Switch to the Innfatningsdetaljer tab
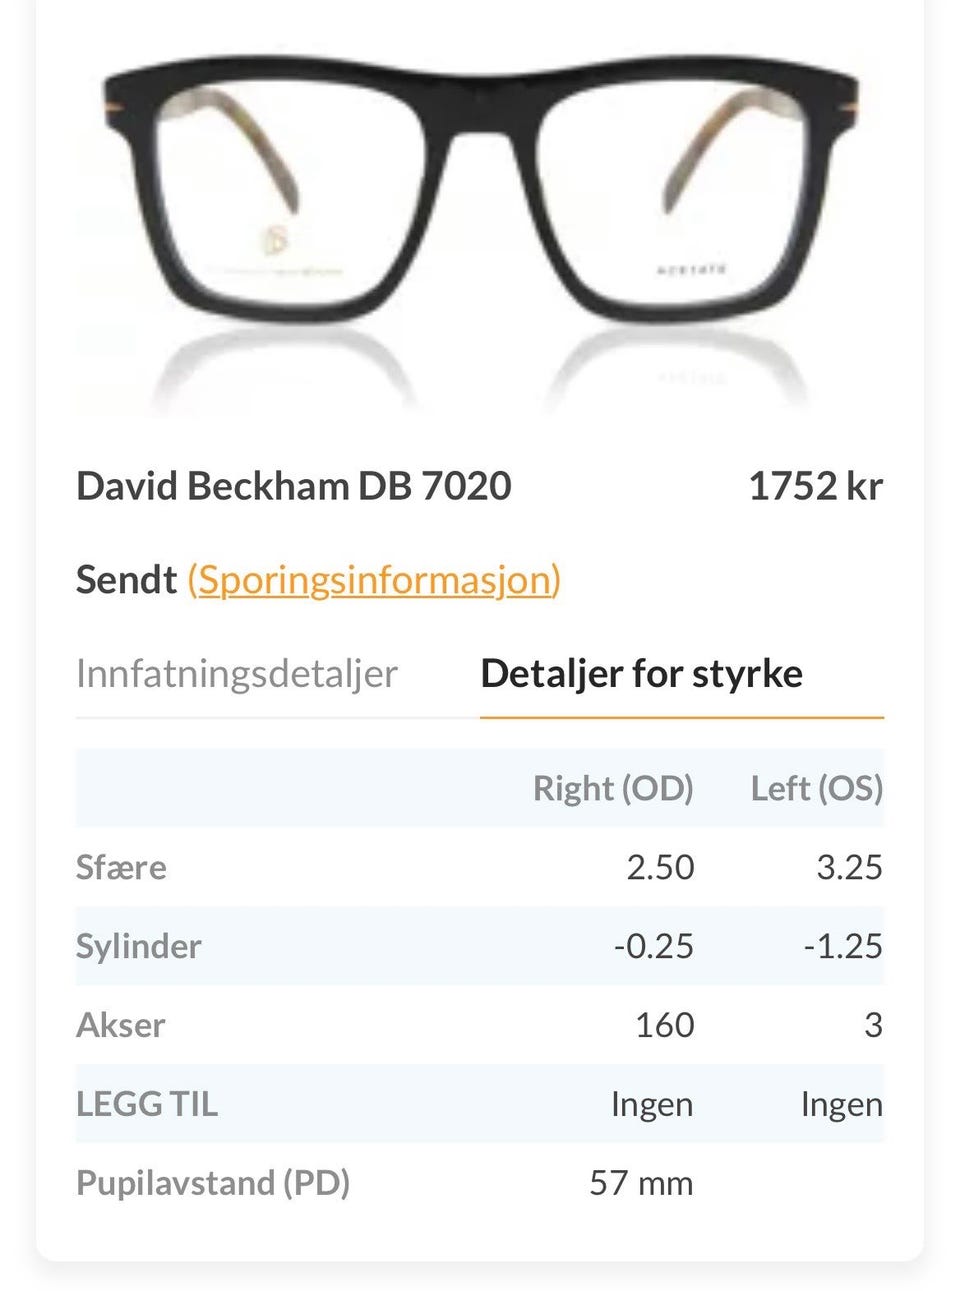This screenshot has width=960, height=1291. (x=237, y=674)
